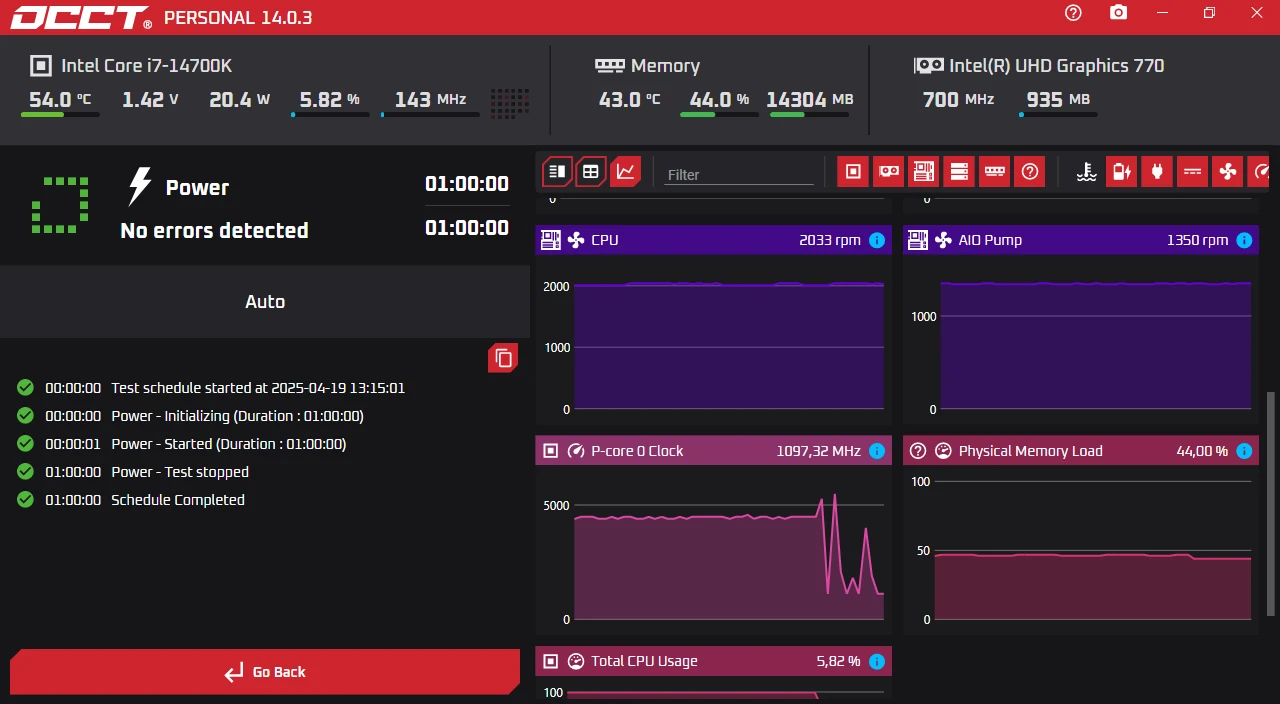This screenshot has height=704, width=1280.
Task: Toggle the graph view button
Action: [626, 172]
